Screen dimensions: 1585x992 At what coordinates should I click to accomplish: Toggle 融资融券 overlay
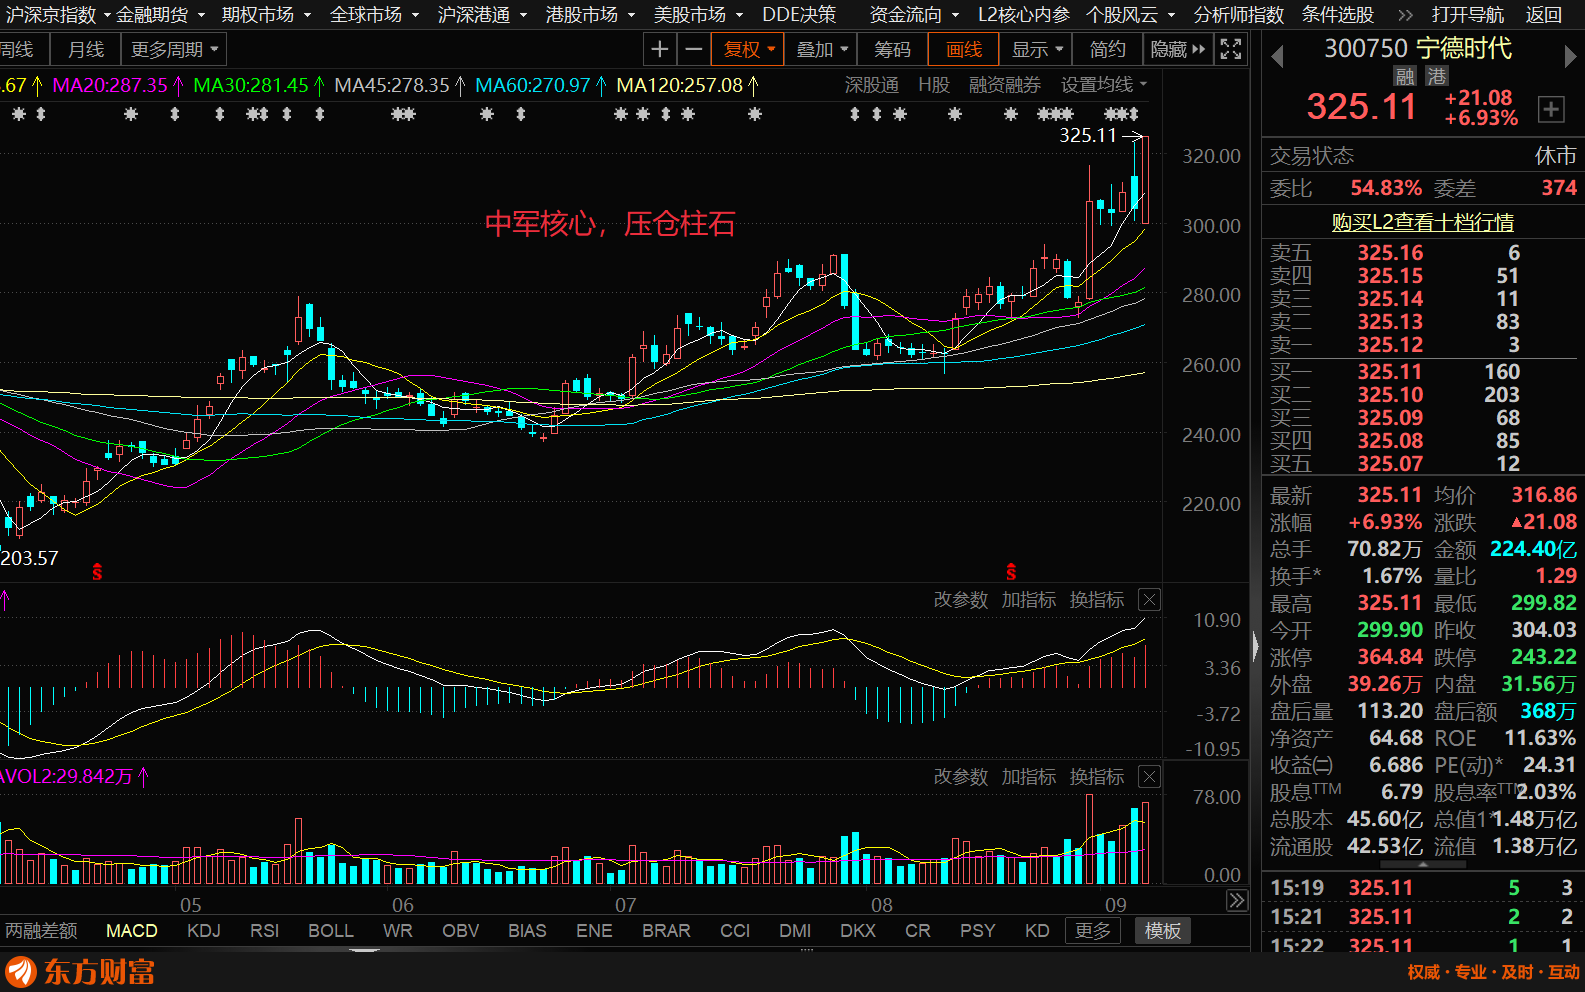pyautogui.click(x=1005, y=85)
